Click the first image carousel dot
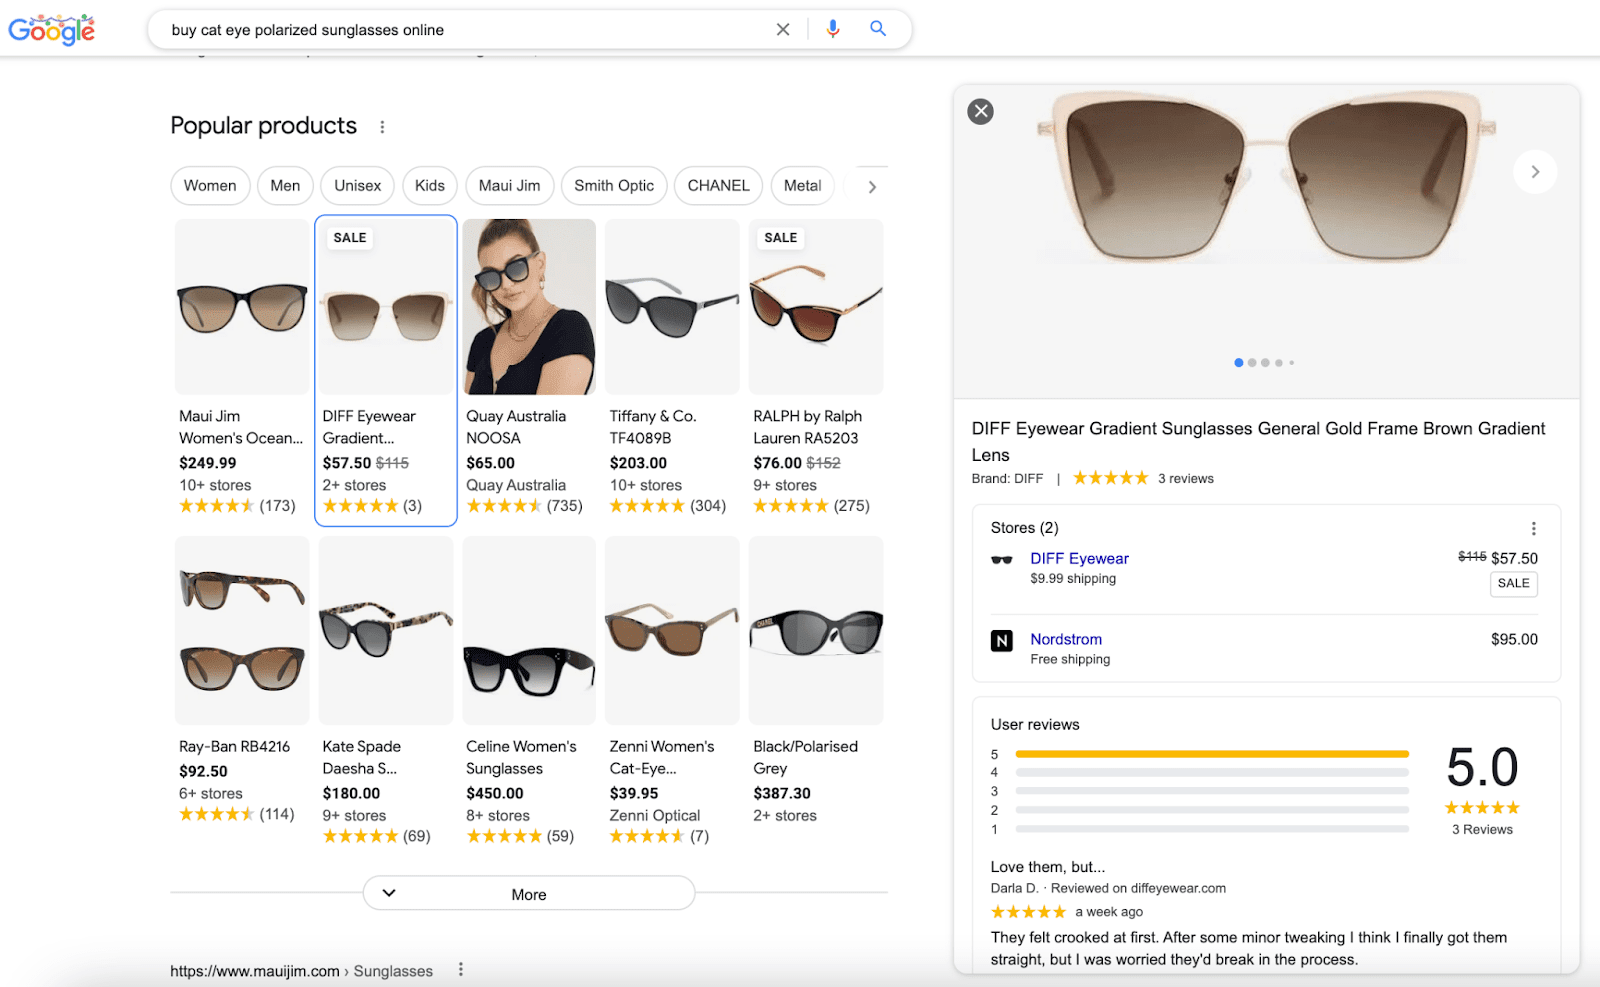 coord(1239,363)
